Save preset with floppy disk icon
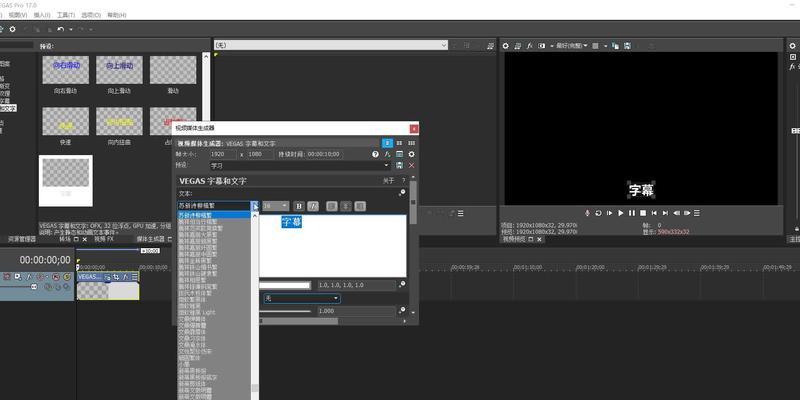The height and width of the screenshot is (400, 800). (399, 166)
